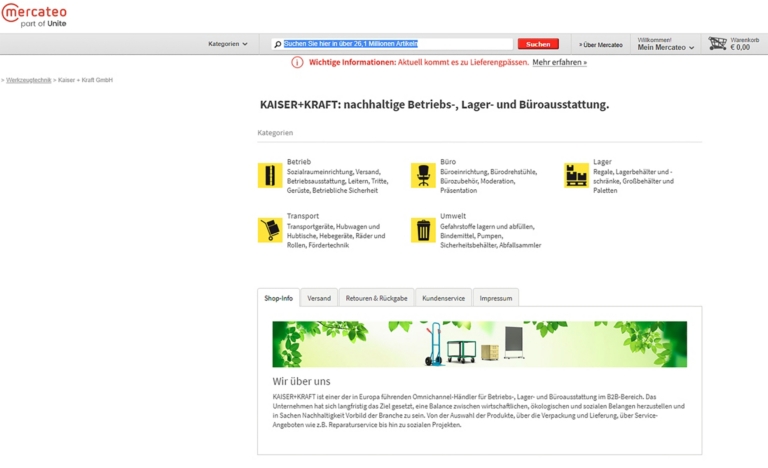Screen dimensions: 768x468
Task: Open the Über Mercateo link
Action: (x=601, y=45)
